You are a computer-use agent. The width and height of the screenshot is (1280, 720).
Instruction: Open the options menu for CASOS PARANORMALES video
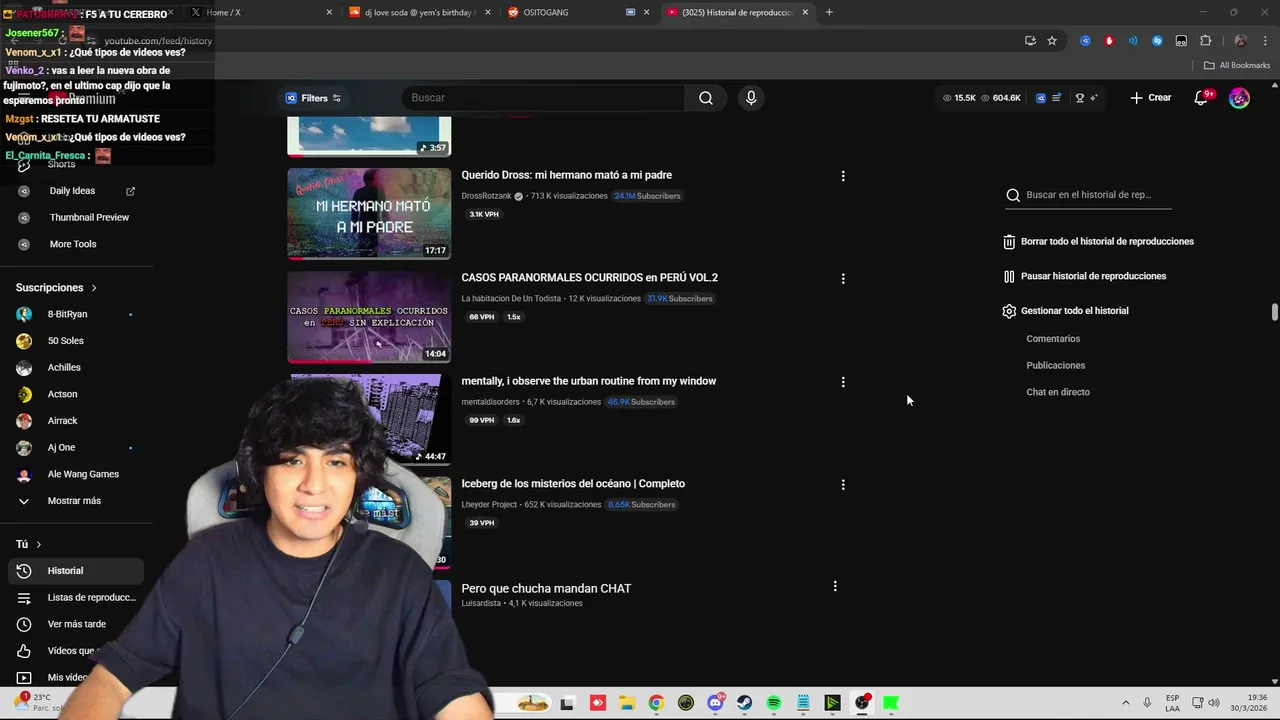click(843, 279)
